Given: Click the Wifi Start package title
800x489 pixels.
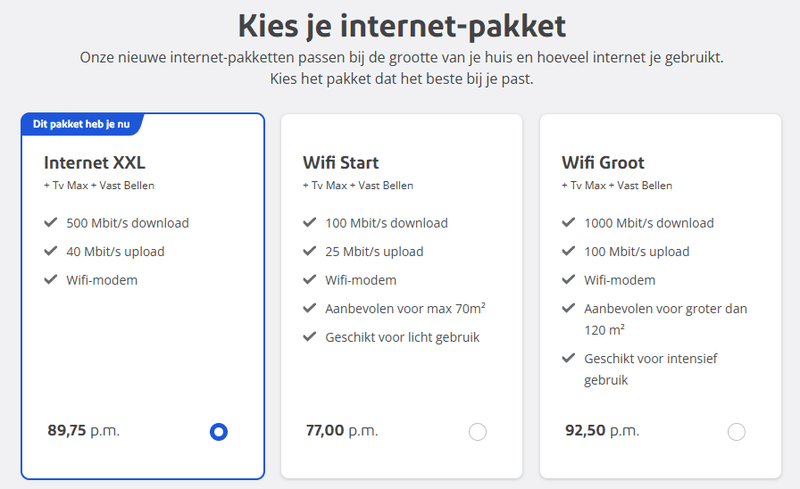Looking at the screenshot, I should tap(341, 162).
